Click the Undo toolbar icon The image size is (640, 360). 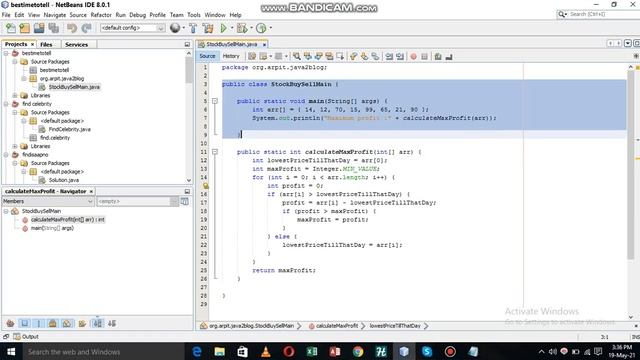tap(72, 28)
